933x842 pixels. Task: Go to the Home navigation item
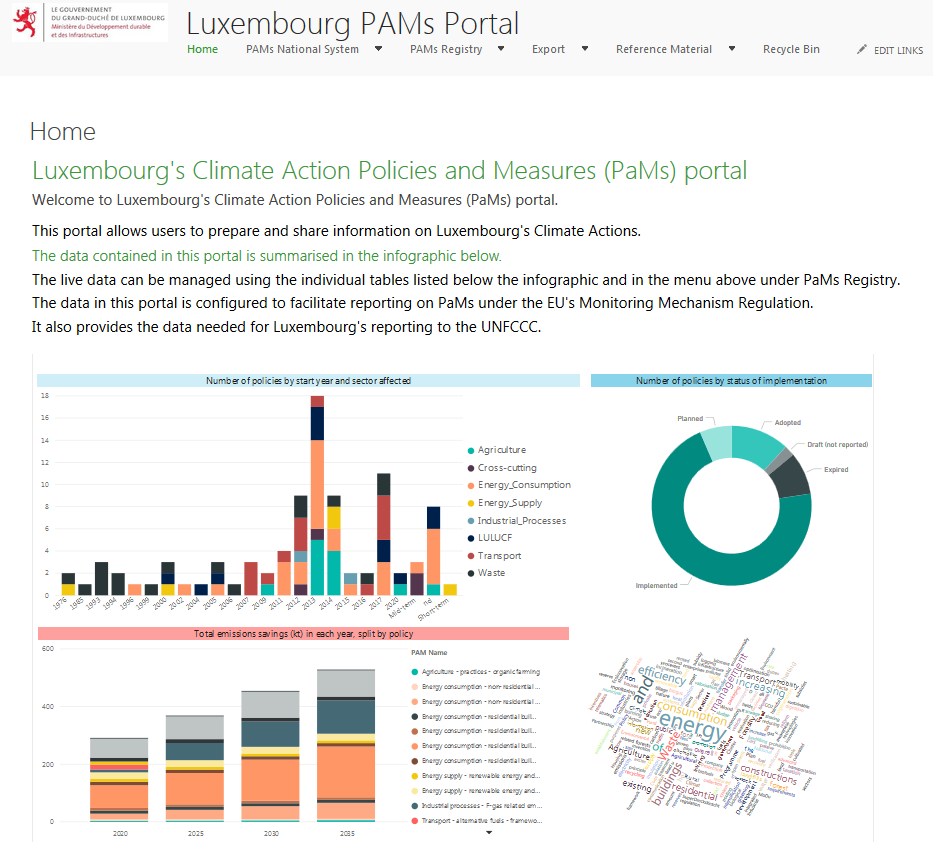pyautogui.click(x=202, y=49)
